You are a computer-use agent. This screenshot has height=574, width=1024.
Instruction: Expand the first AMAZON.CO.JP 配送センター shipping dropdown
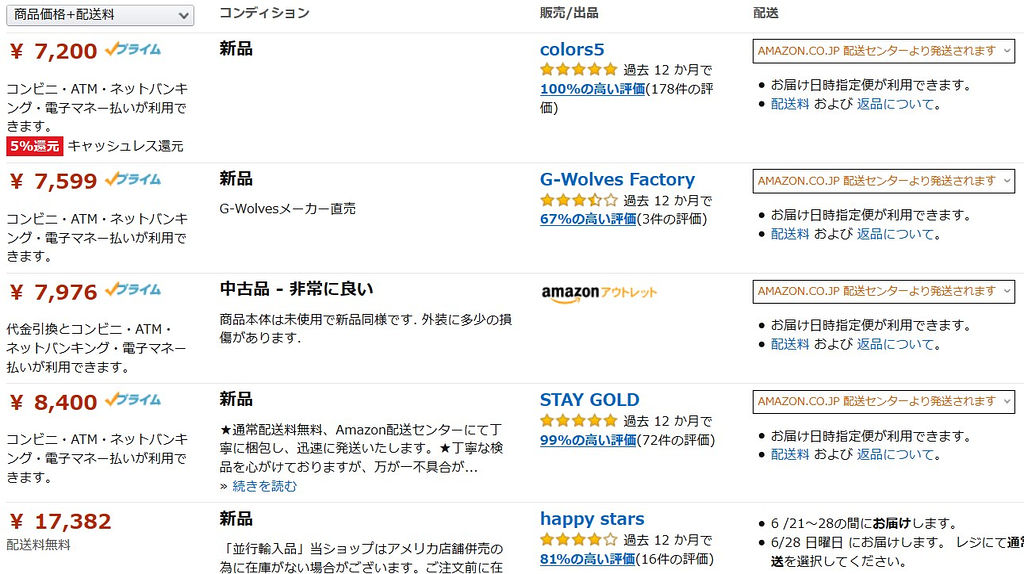pos(884,51)
